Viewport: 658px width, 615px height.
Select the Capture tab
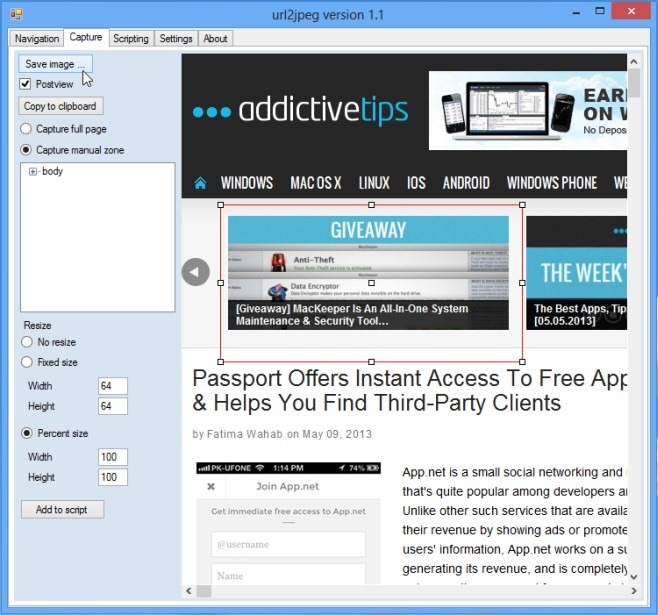(86, 37)
